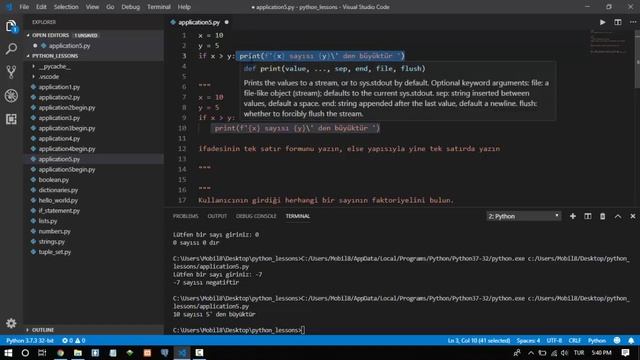640x360 pixels.
Task: Click errors and warnings count in status bar
Action: click(x=73, y=340)
